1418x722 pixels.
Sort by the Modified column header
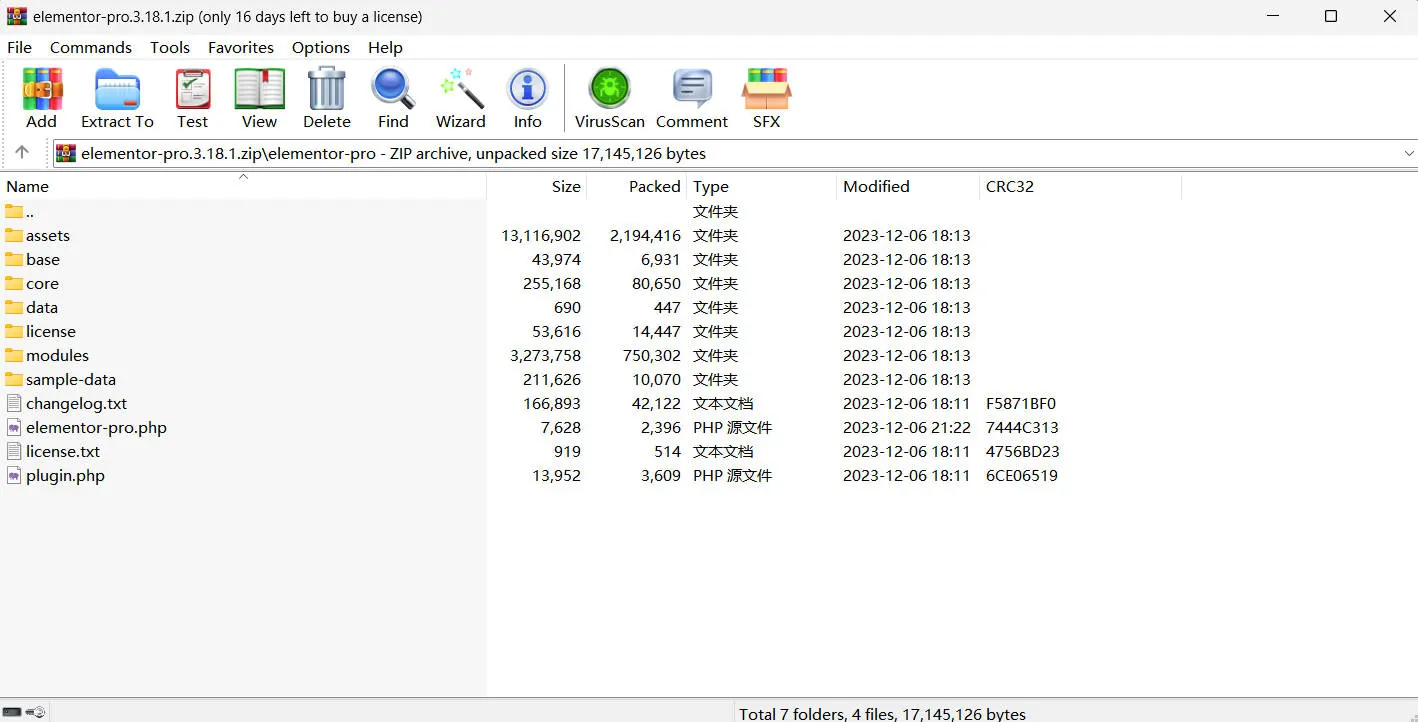908,186
